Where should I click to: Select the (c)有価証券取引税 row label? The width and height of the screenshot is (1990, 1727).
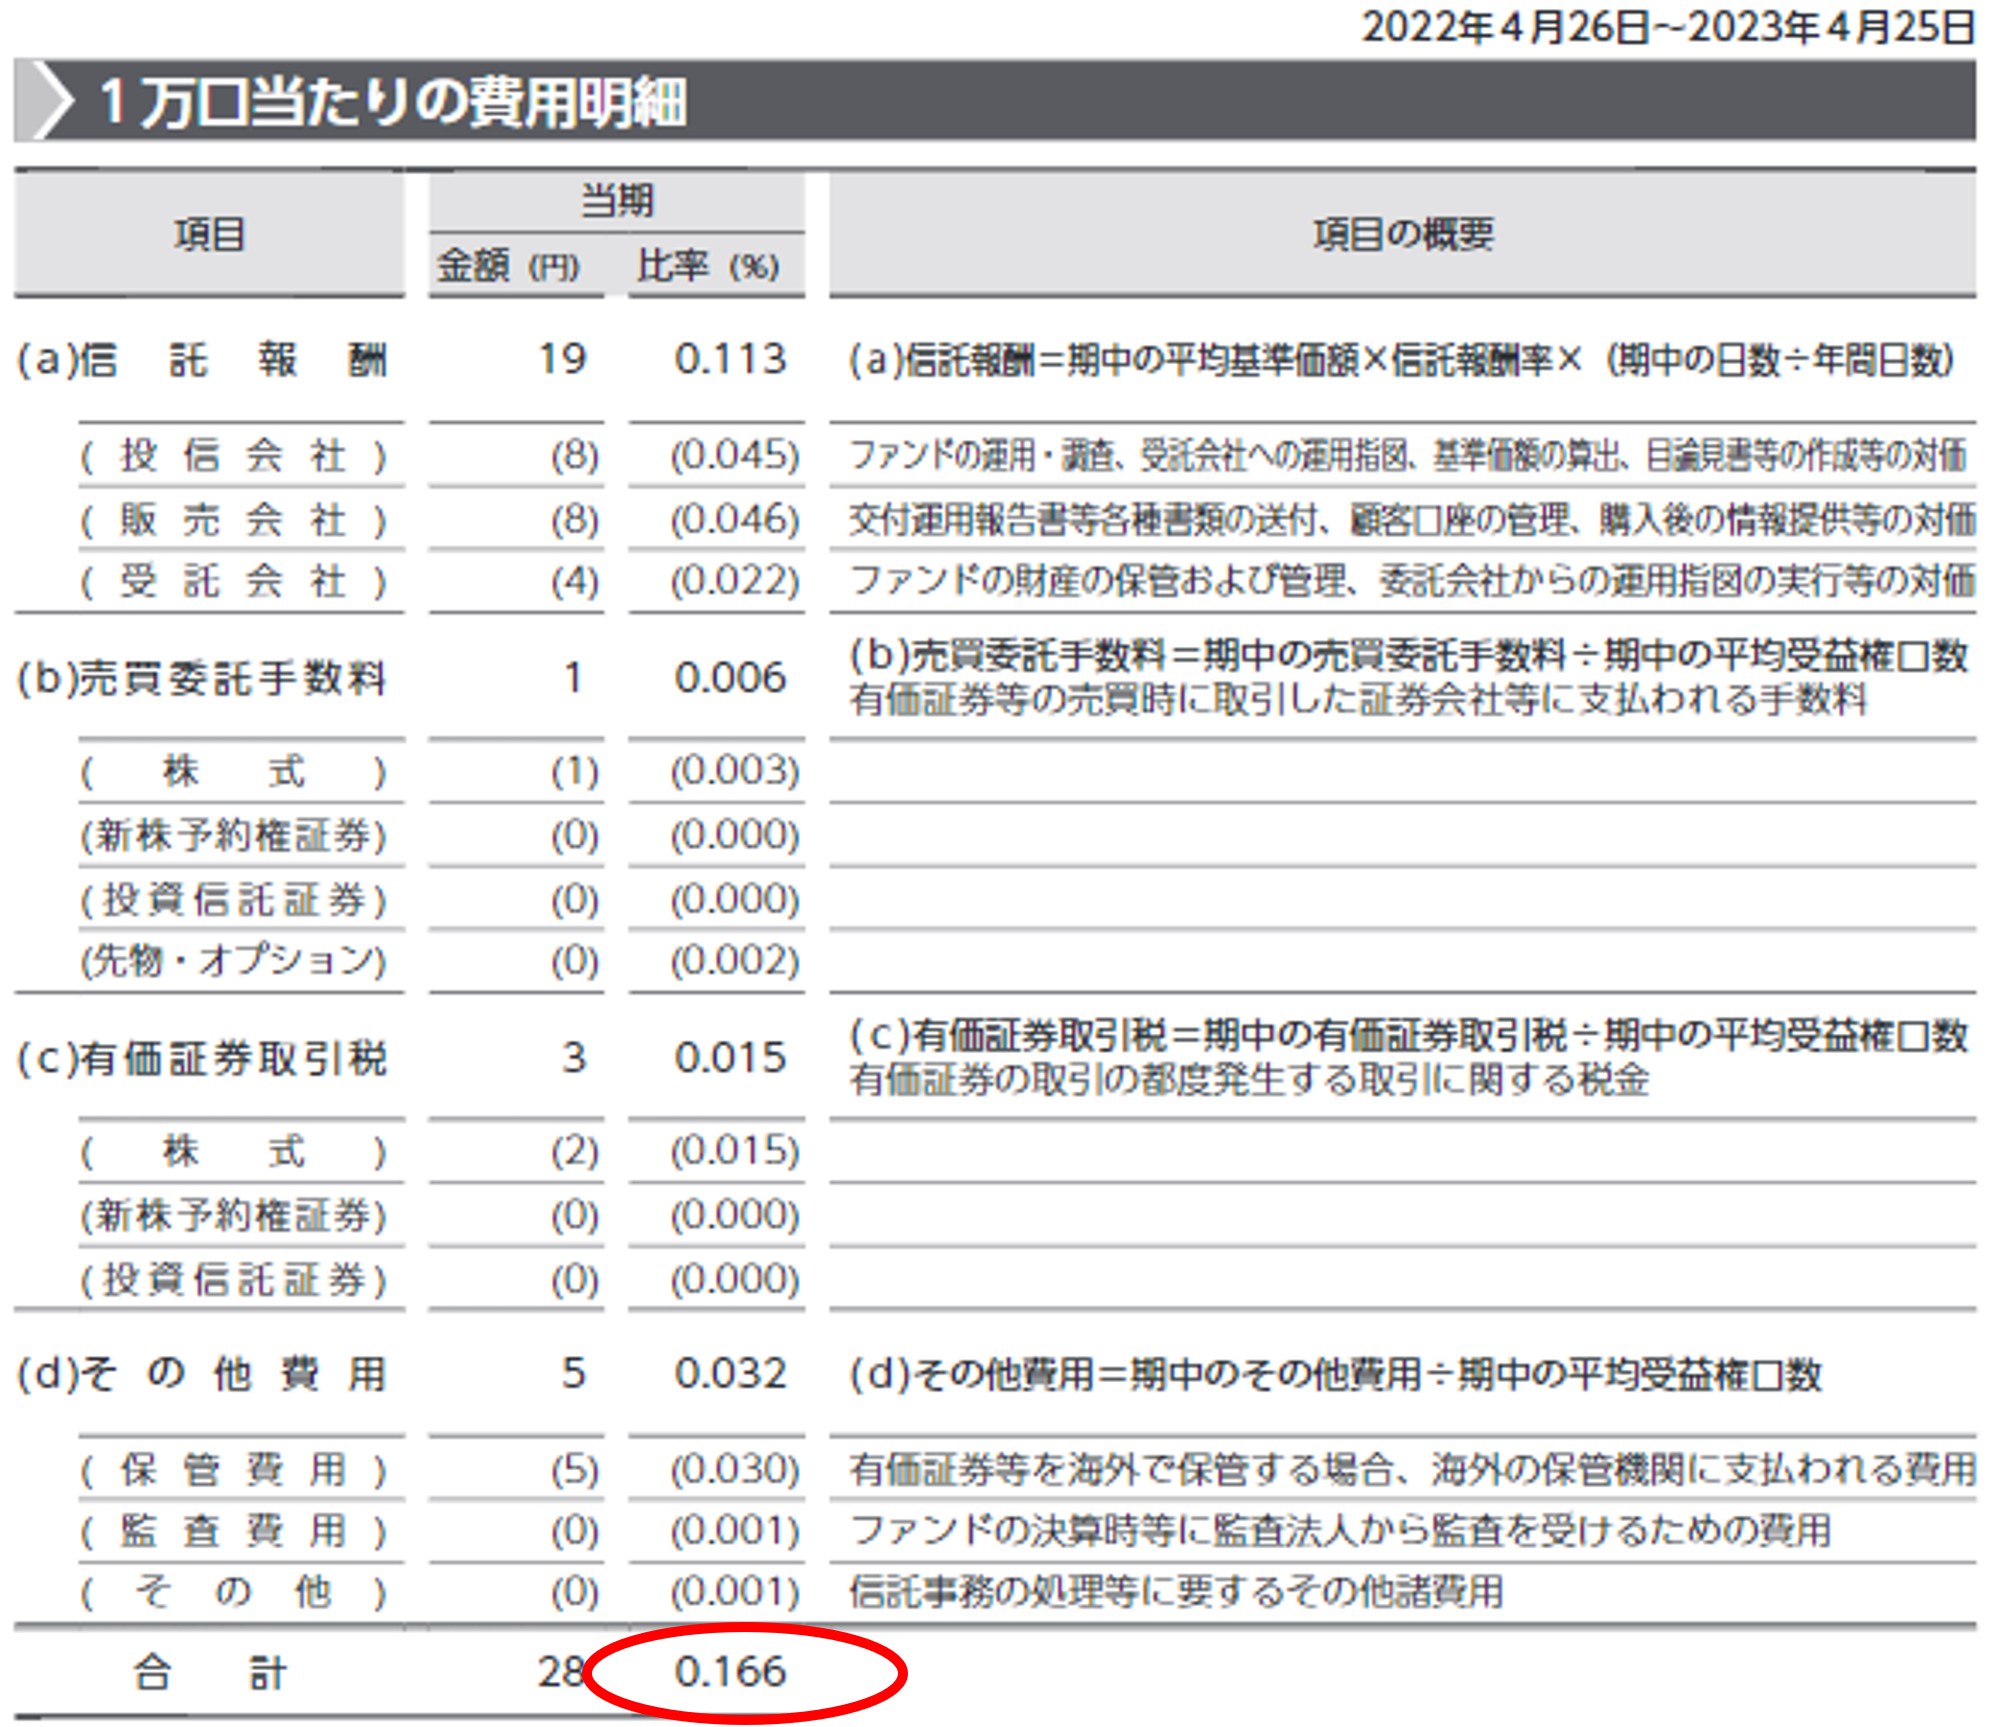pyautogui.click(x=201, y=1058)
